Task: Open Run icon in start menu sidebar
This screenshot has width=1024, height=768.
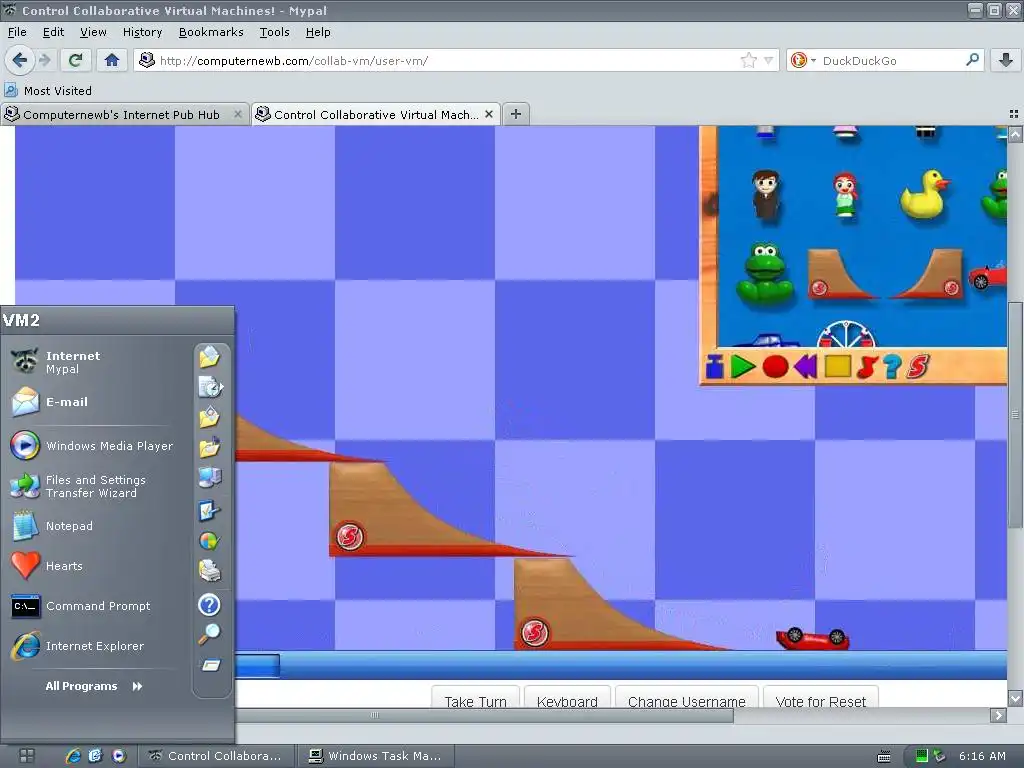Action: [x=210, y=665]
